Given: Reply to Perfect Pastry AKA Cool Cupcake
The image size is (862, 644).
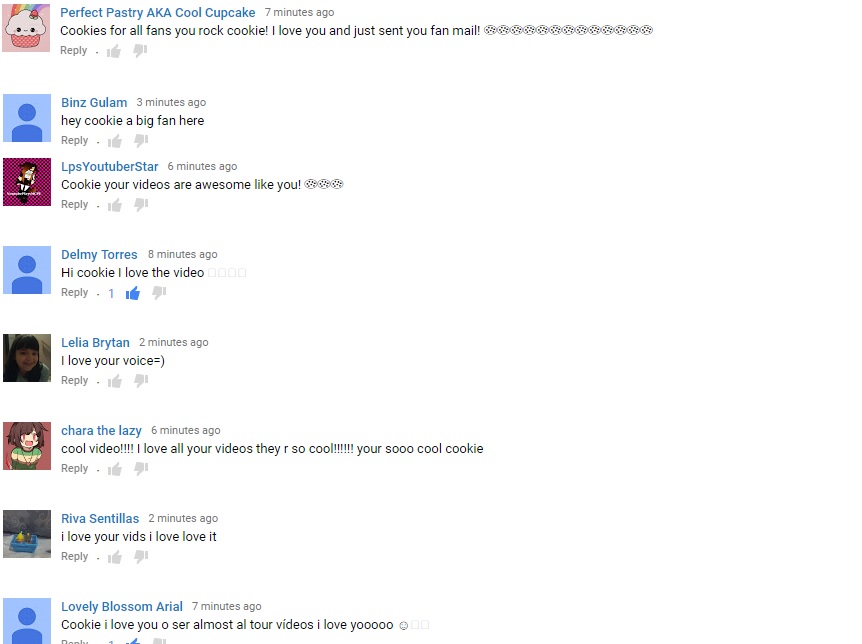Looking at the screenshot, I should [73, 50].
